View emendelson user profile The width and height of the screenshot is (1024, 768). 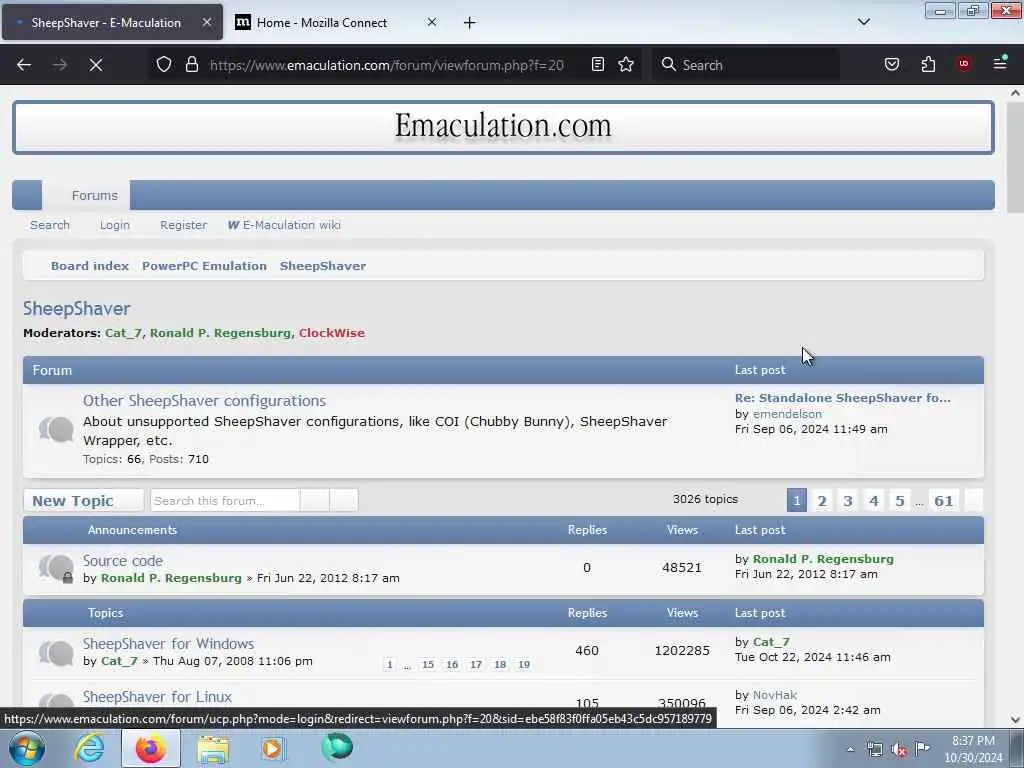point(787,413)
